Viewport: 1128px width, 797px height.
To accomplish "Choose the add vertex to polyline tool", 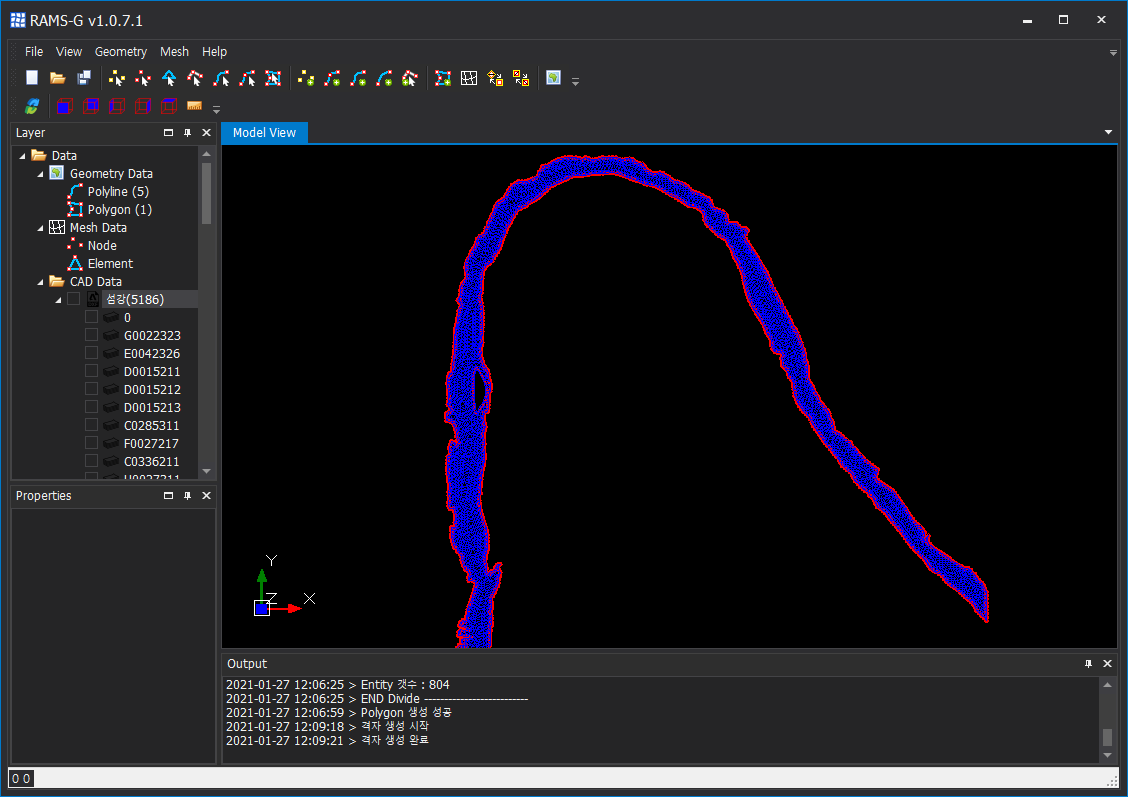I will coord(409,78).
